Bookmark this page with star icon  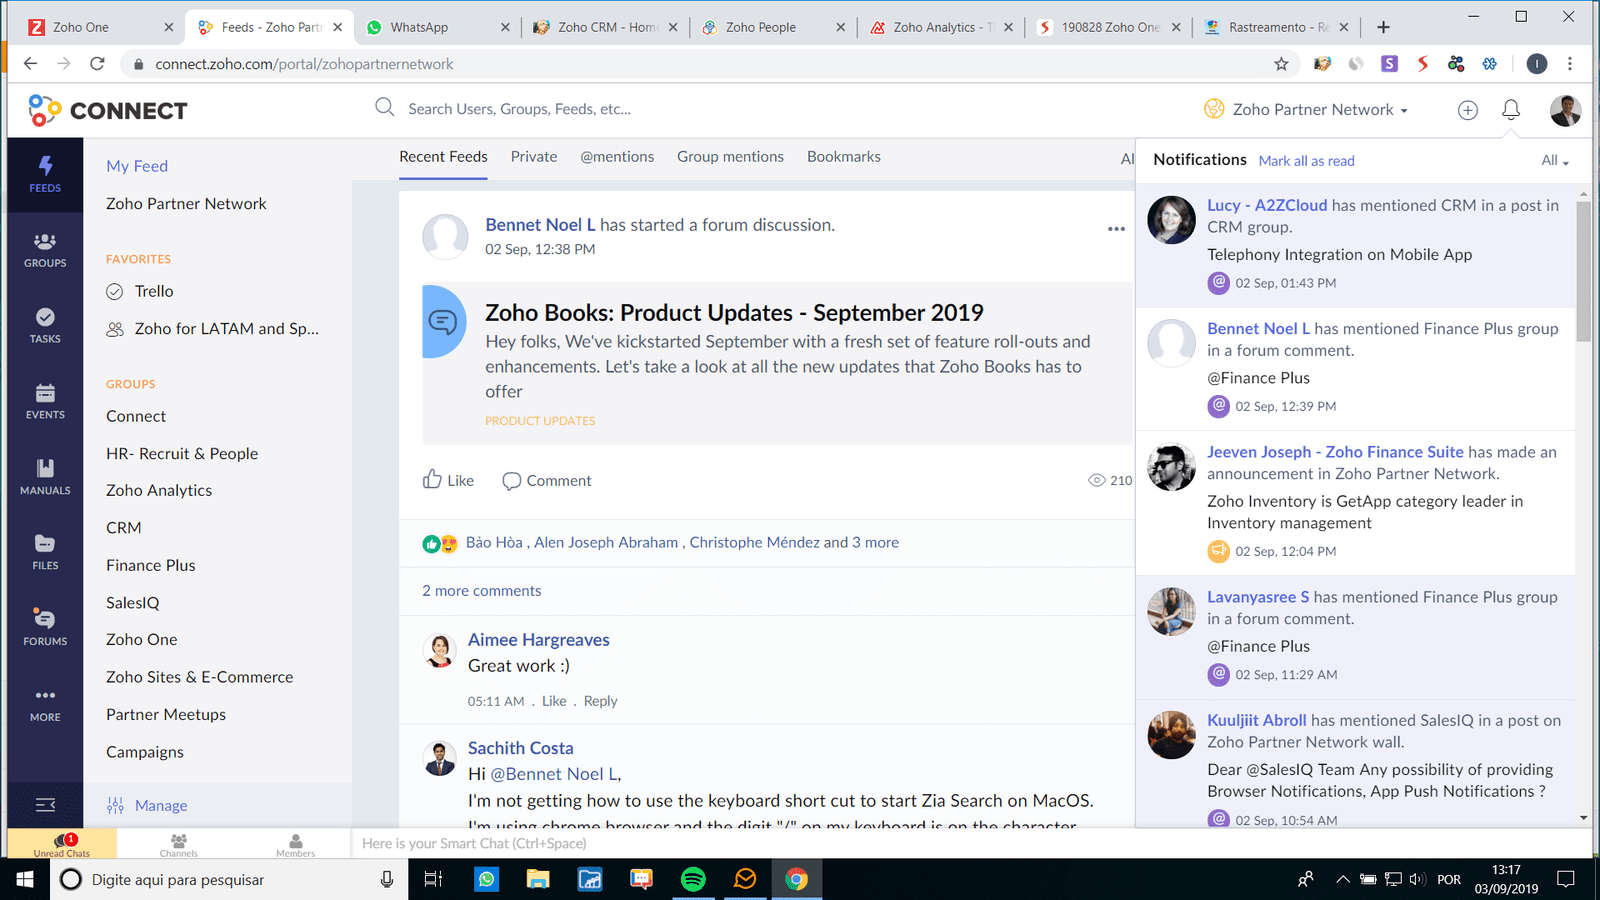click(x=1281, y=64)
